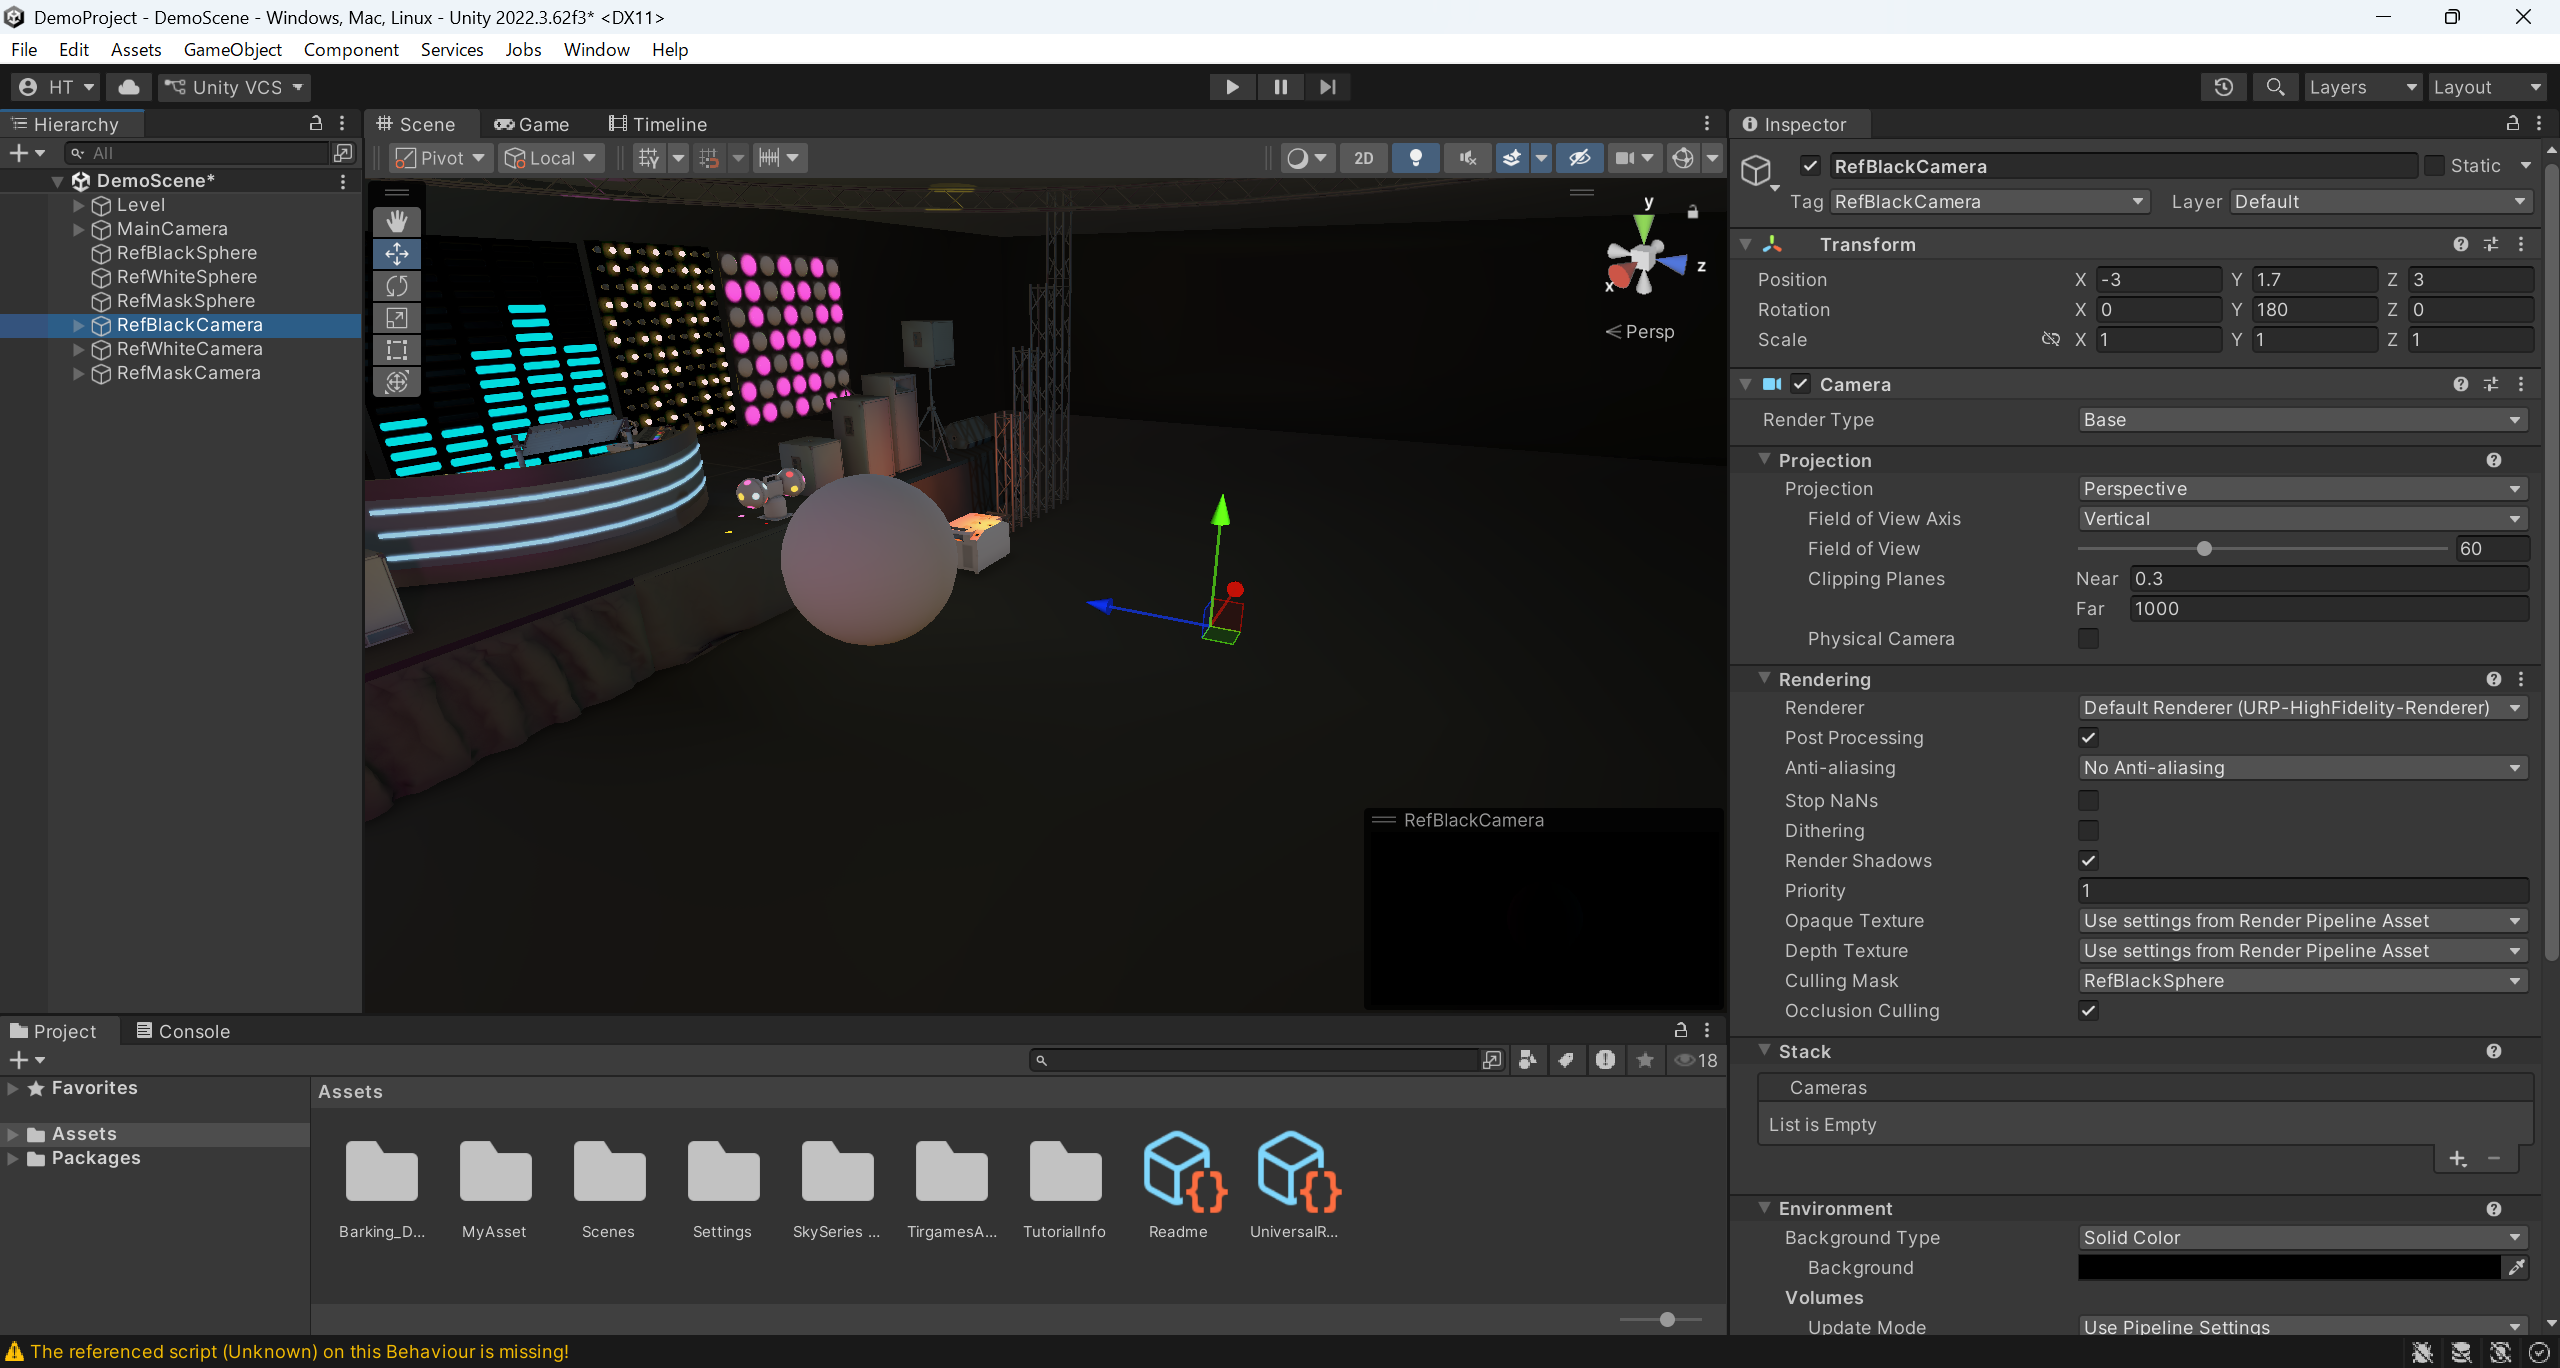
Task: Toggle scene lighting bulb icon
Action: (1415, 158)
